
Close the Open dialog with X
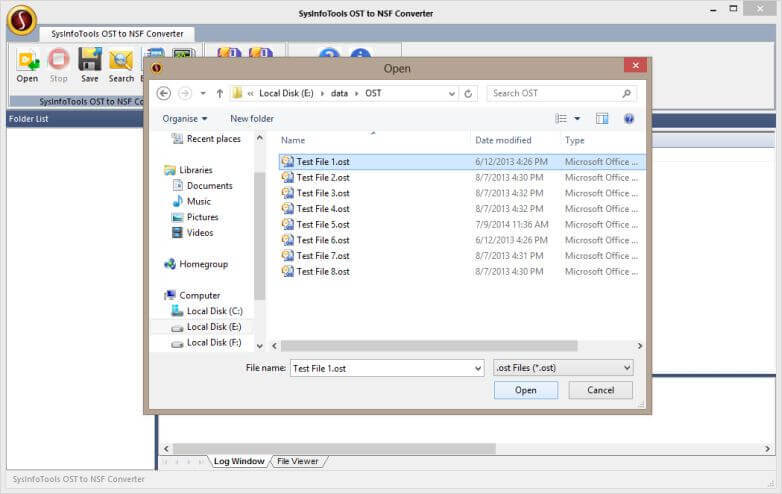635,65
